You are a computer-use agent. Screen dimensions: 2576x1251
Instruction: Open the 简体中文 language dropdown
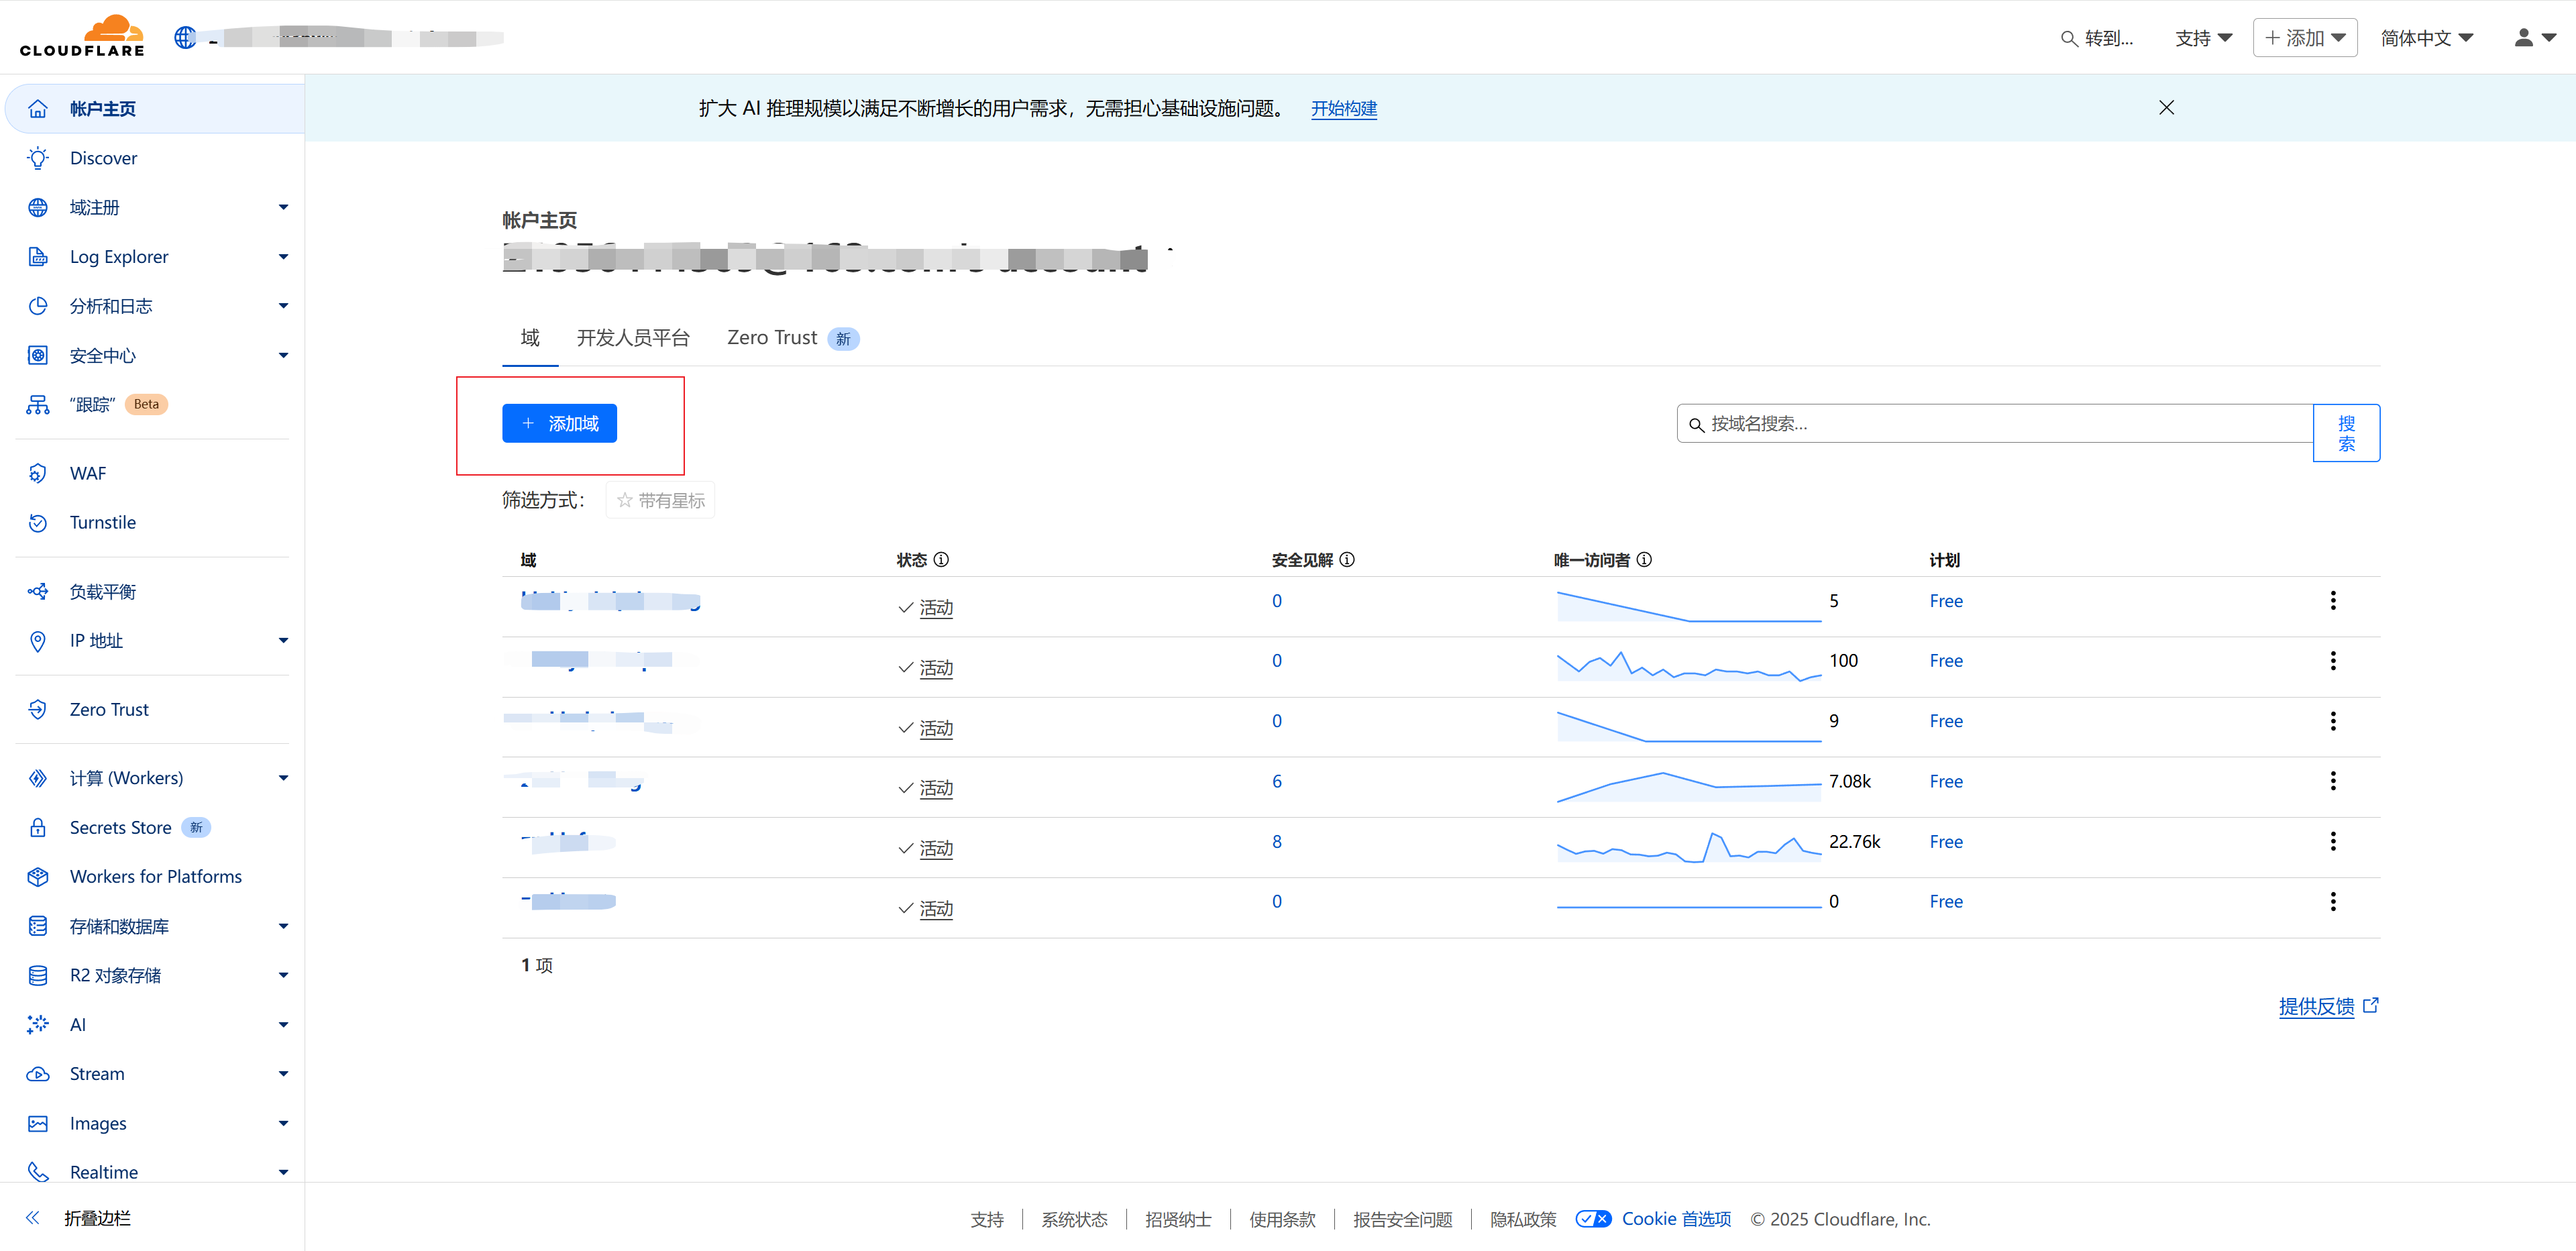[x=2427, y=38]
